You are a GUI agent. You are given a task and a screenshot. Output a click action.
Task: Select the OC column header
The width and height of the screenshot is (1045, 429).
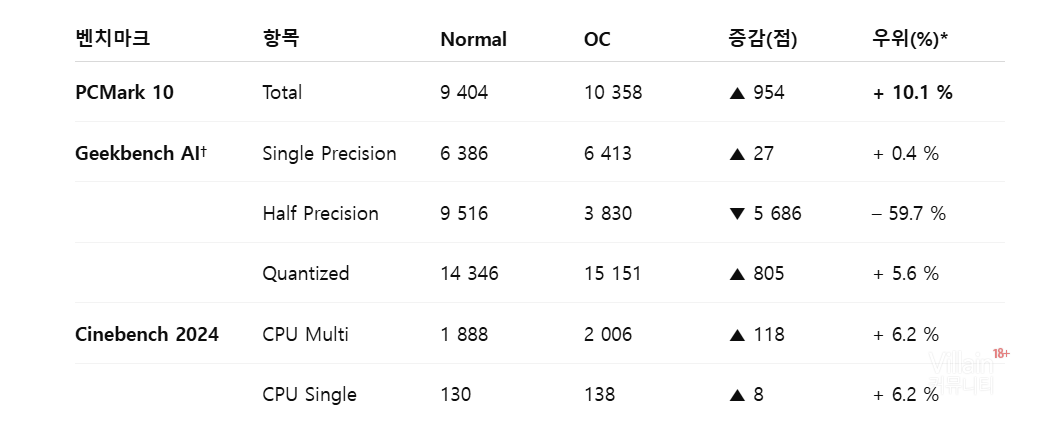pos(597,40)
